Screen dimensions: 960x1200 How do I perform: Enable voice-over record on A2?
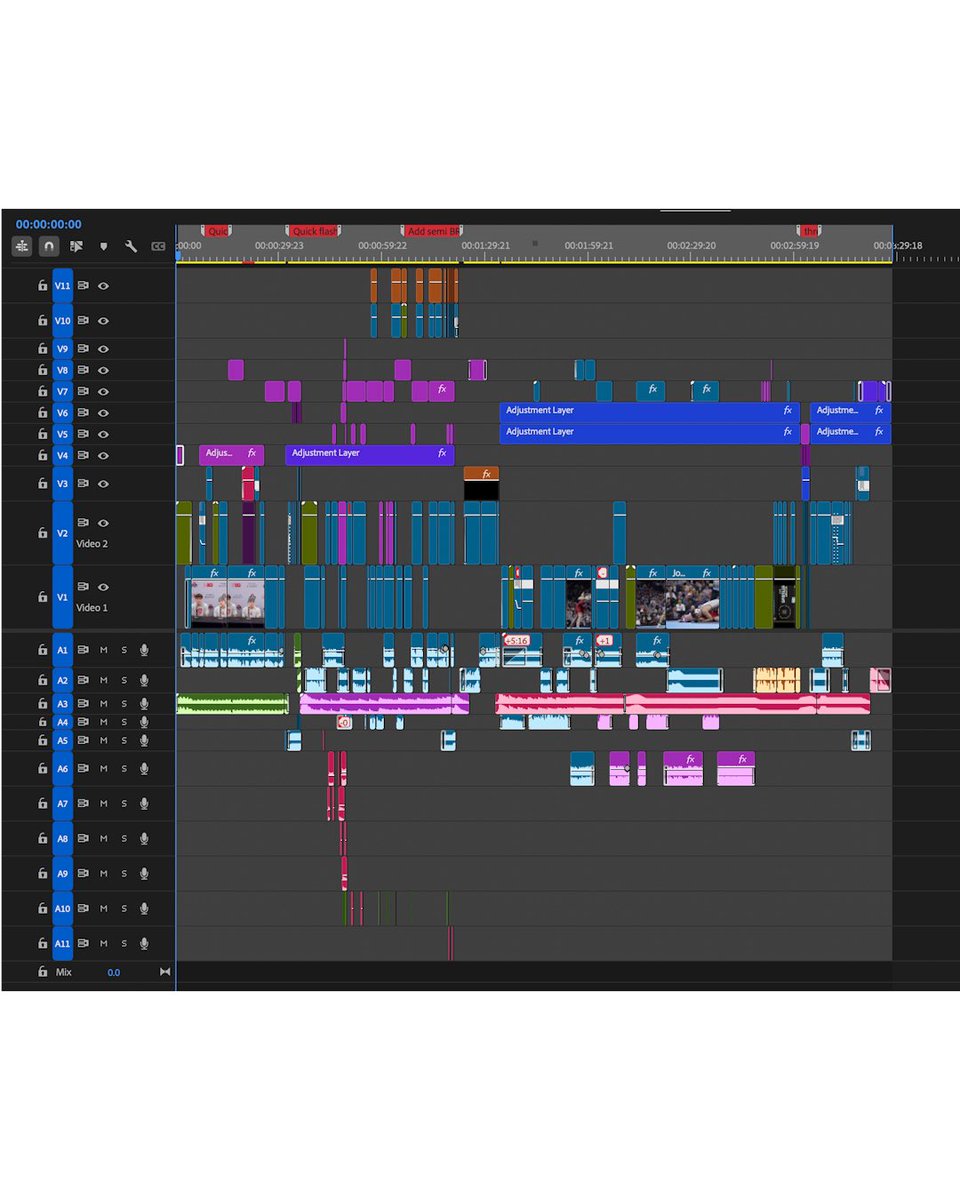click(144, 680)
